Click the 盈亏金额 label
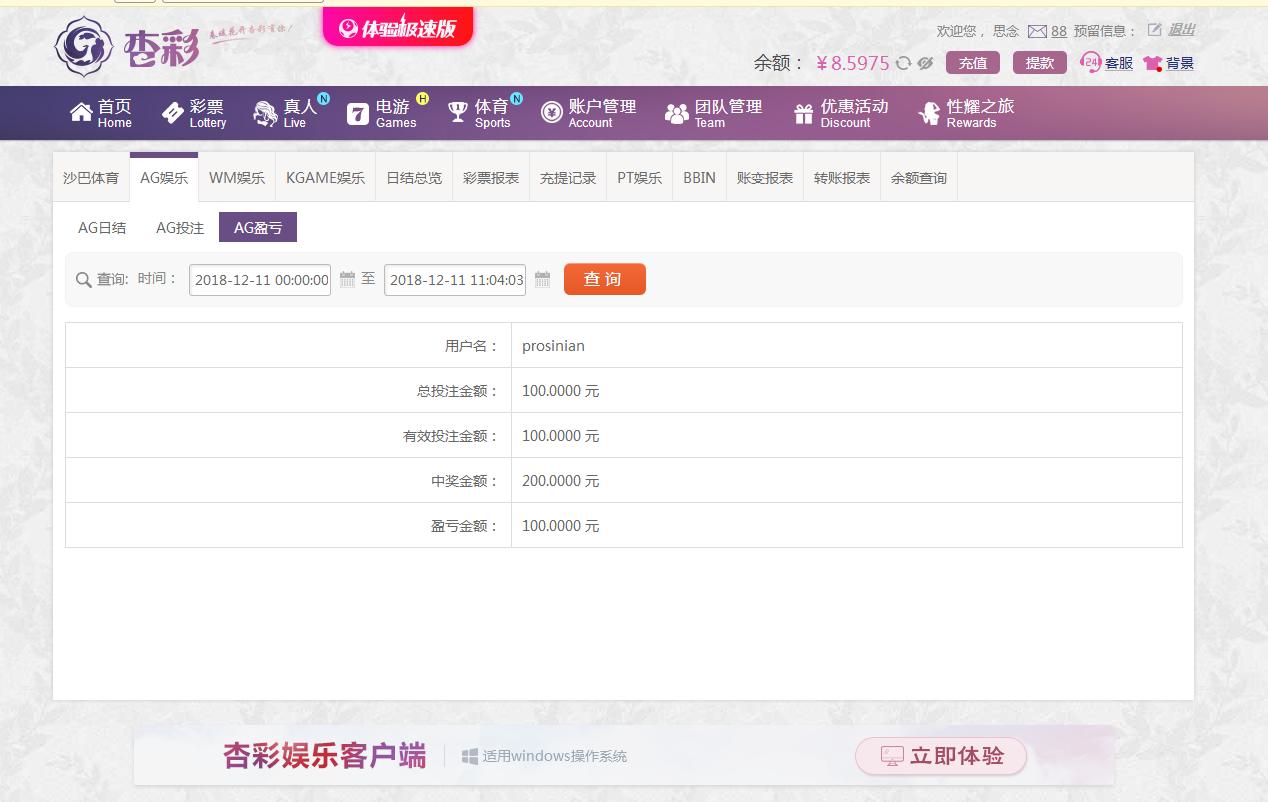The height and width of the screenshot is (802, 1268). (x=465, y=526)
